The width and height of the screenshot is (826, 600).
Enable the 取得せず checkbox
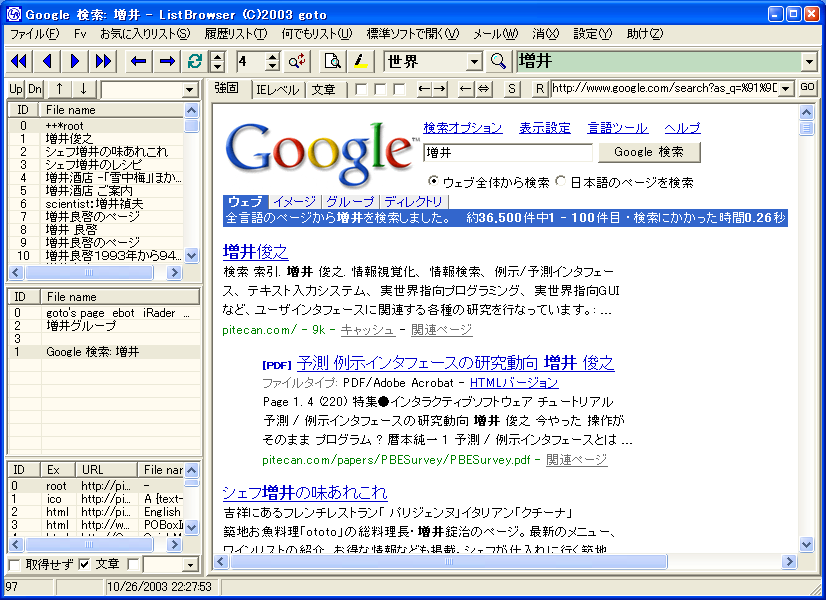pos(15,565)
